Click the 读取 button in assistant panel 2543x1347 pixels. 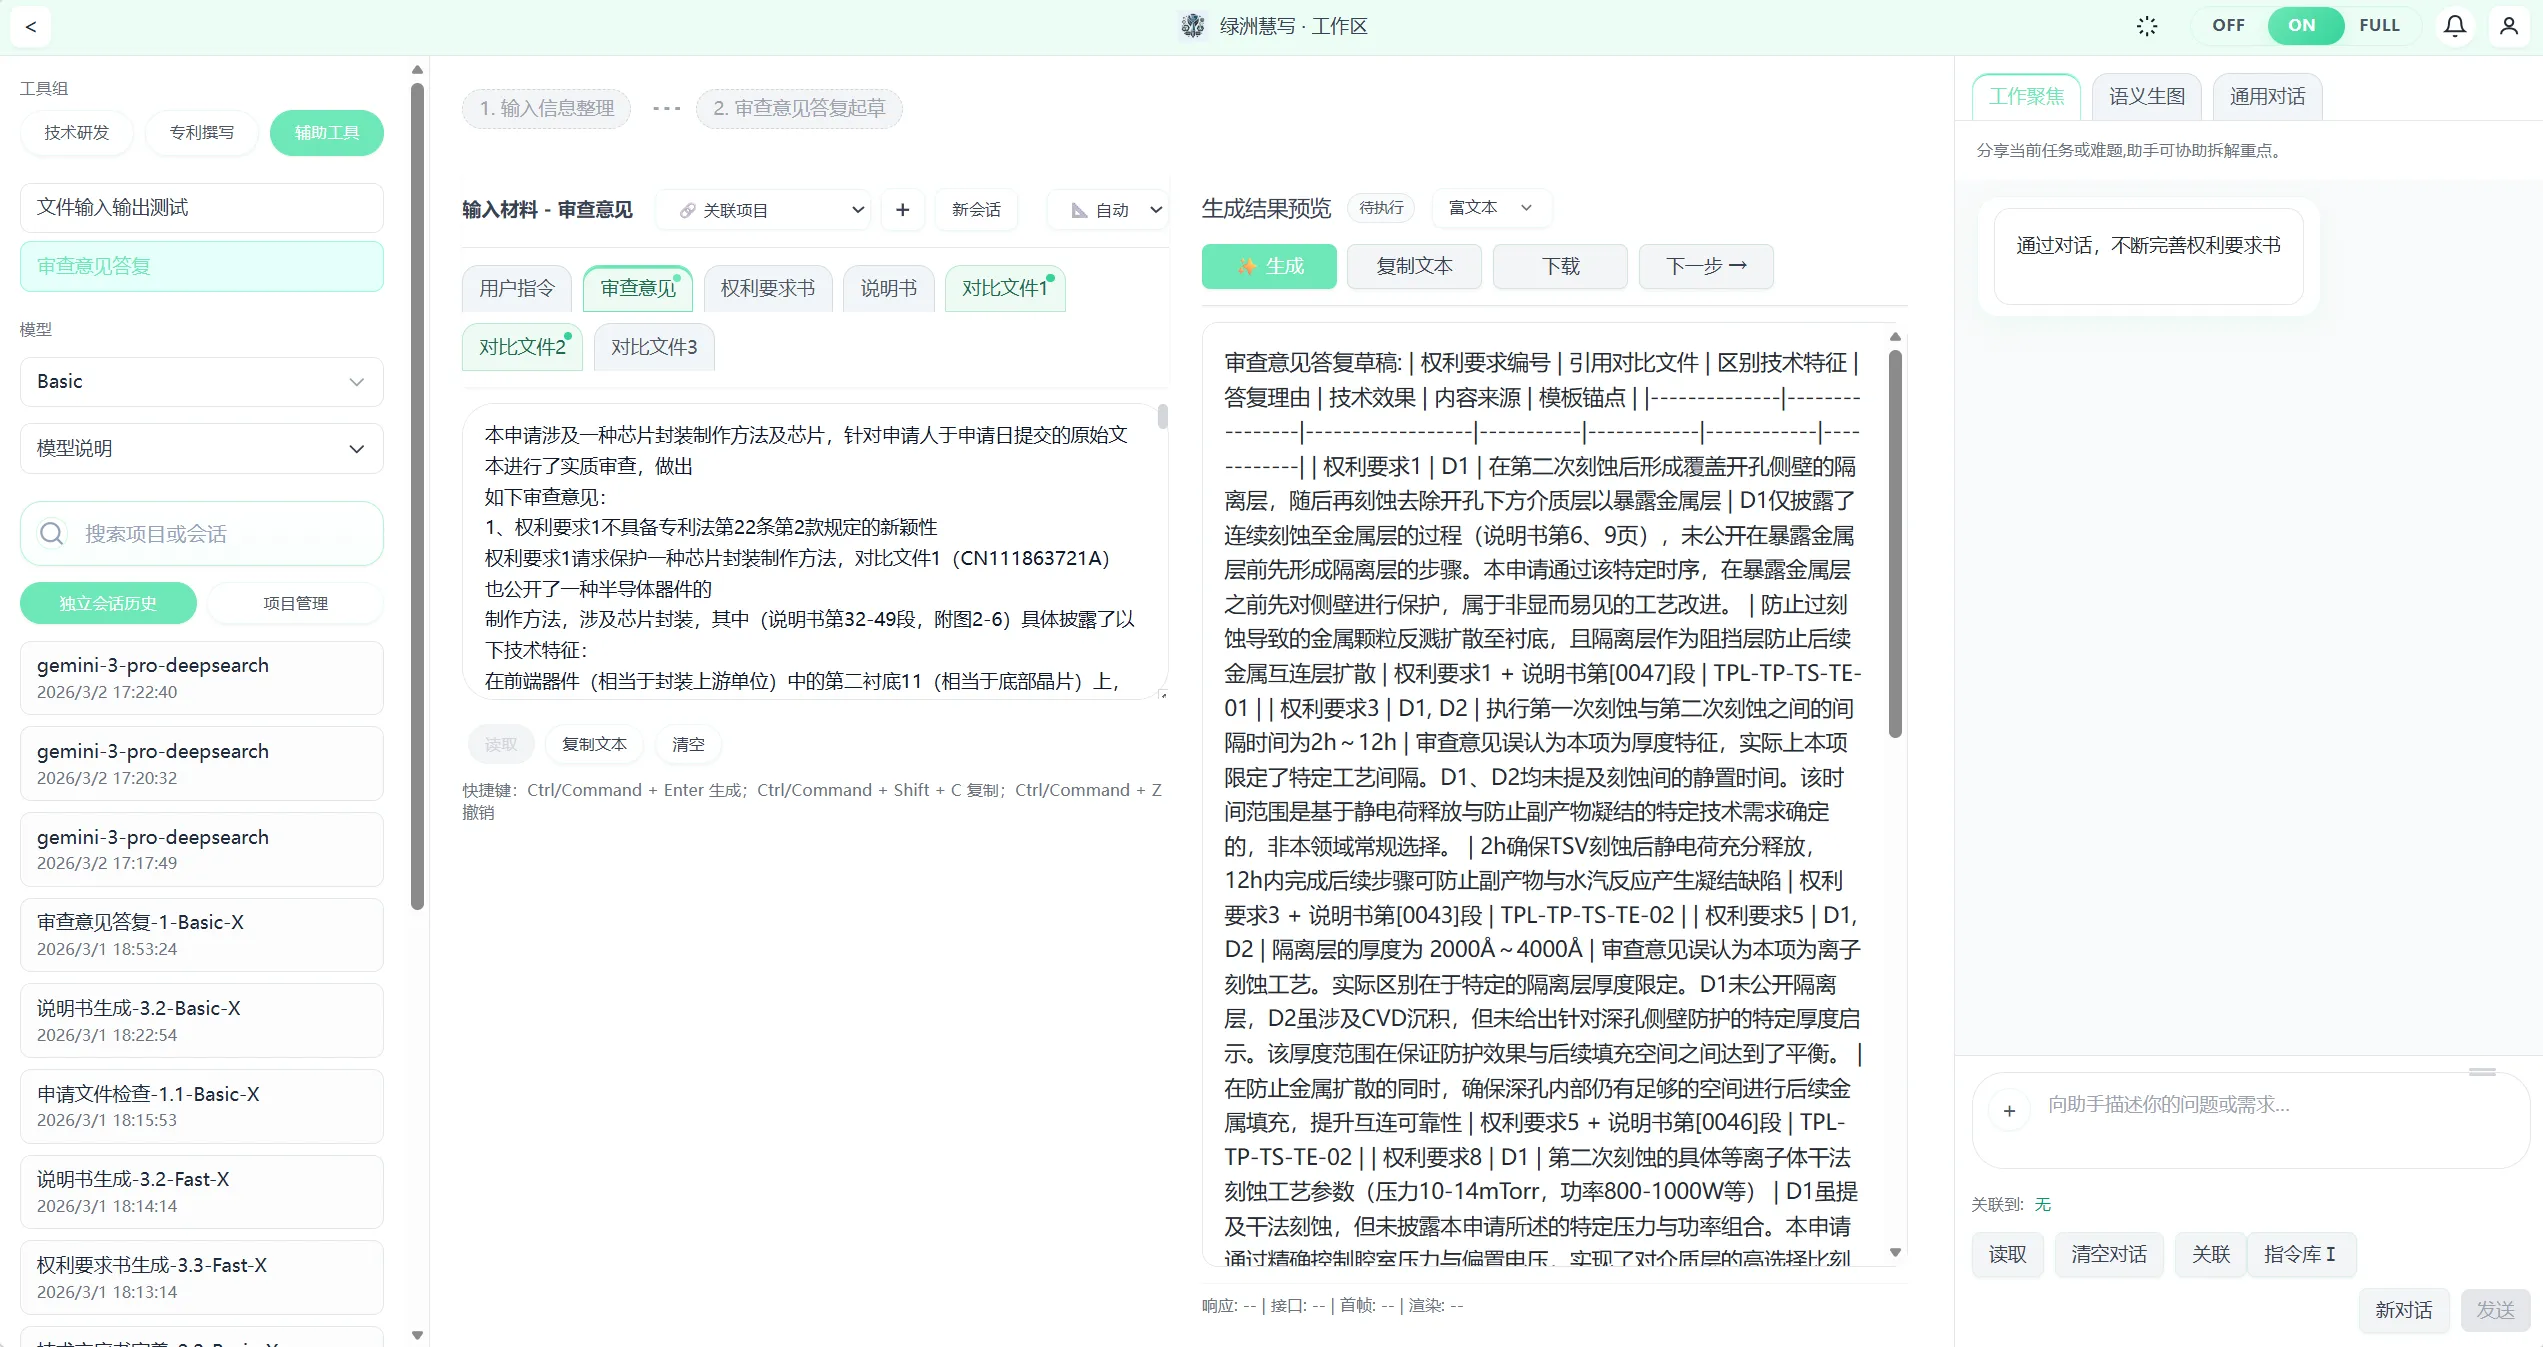pyautogui.click(x=2007, y=1255)
